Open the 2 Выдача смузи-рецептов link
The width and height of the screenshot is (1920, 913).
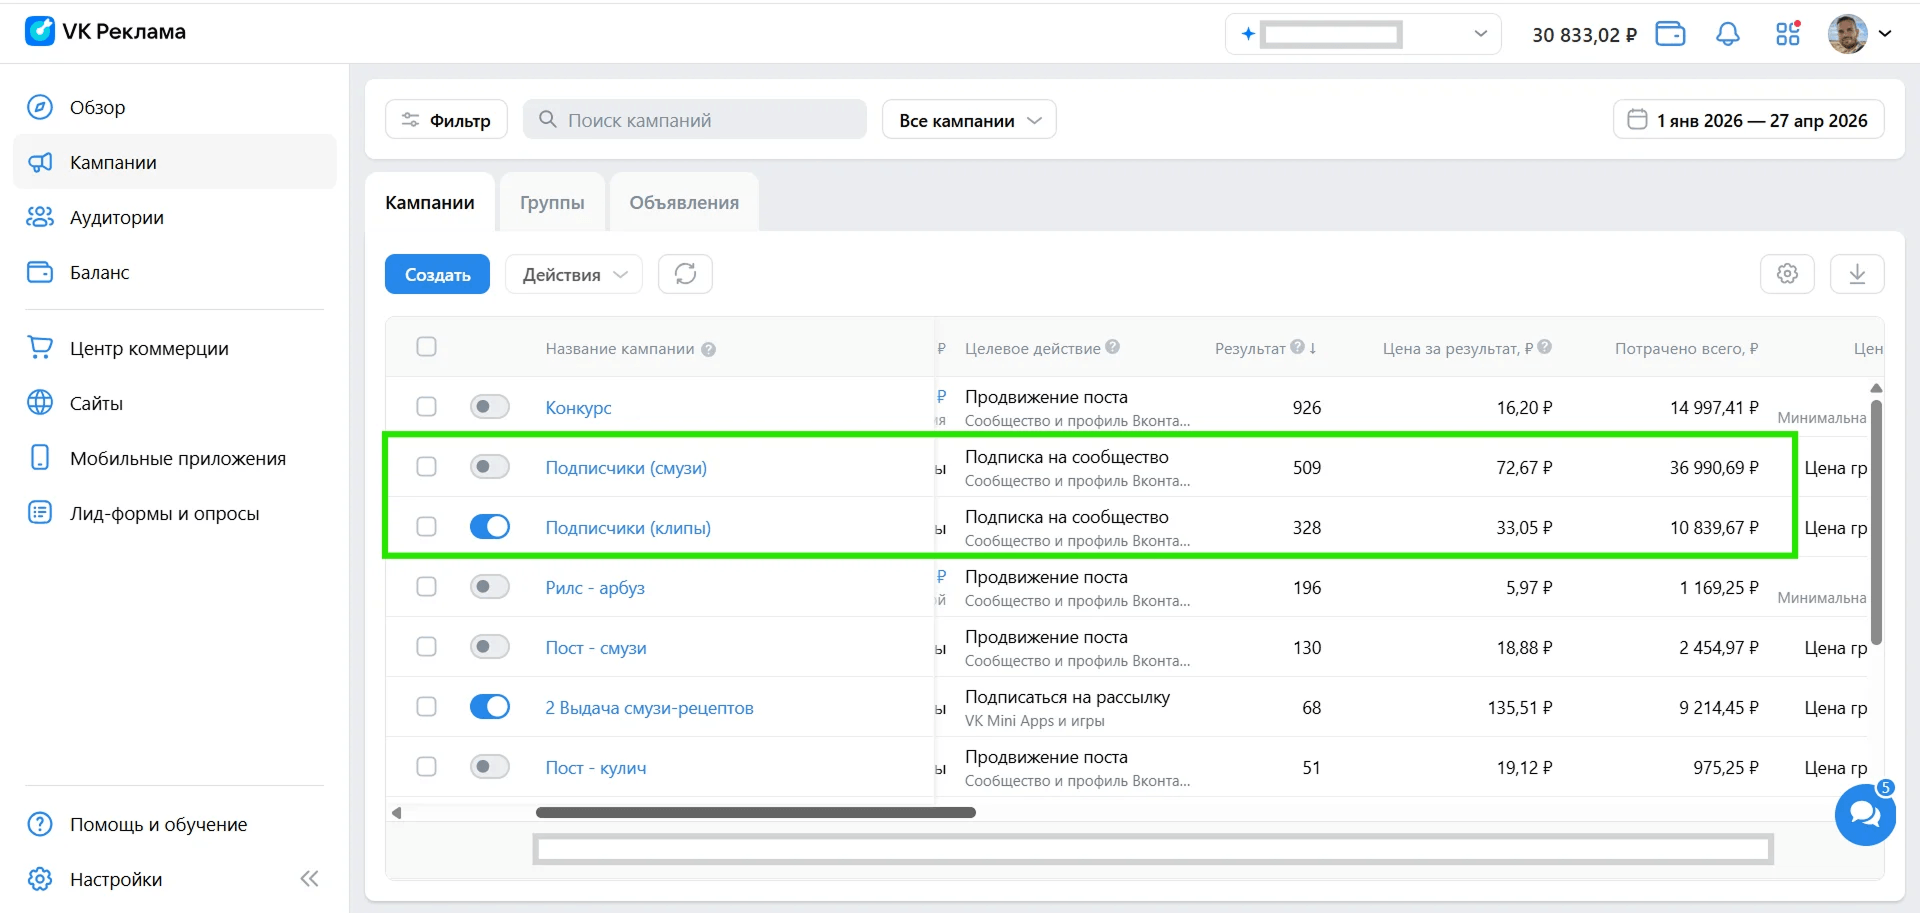[649, 708]
